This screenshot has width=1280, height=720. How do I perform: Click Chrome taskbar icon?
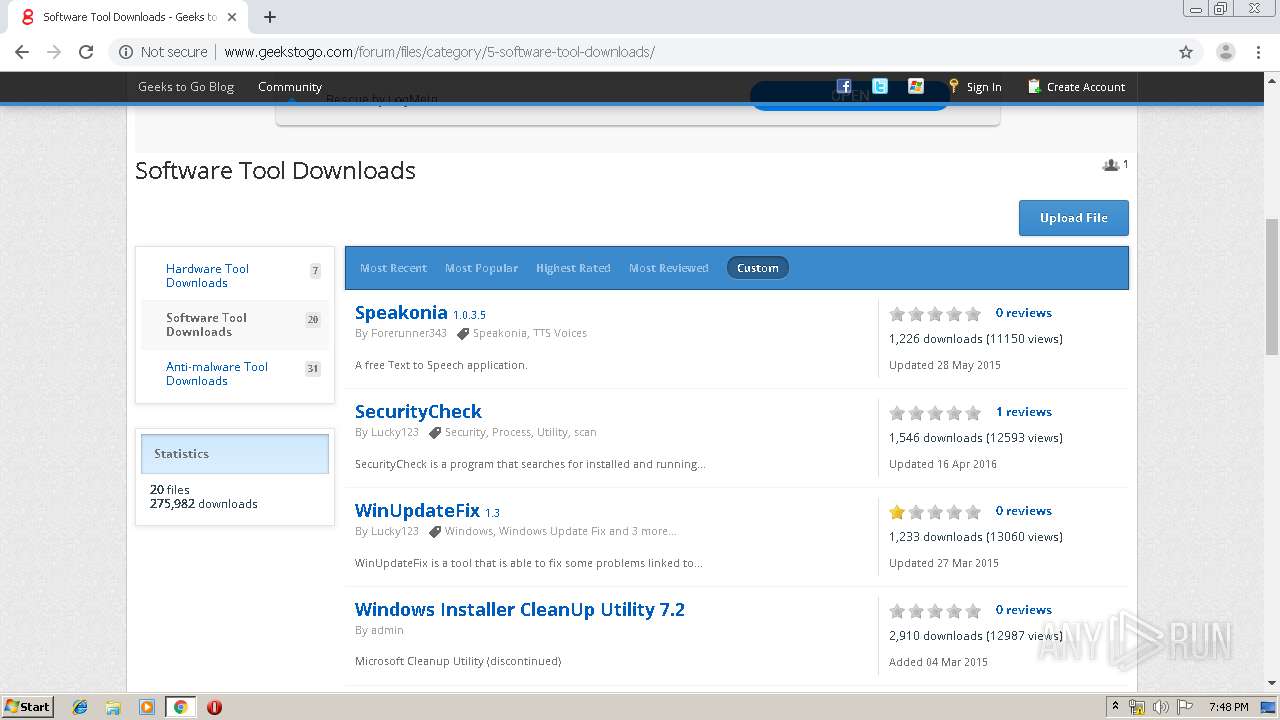[180, 707]
